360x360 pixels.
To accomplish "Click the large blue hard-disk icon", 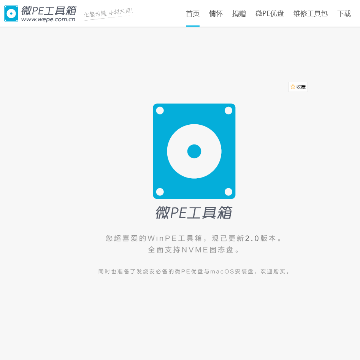I will (x=194, y=151).
